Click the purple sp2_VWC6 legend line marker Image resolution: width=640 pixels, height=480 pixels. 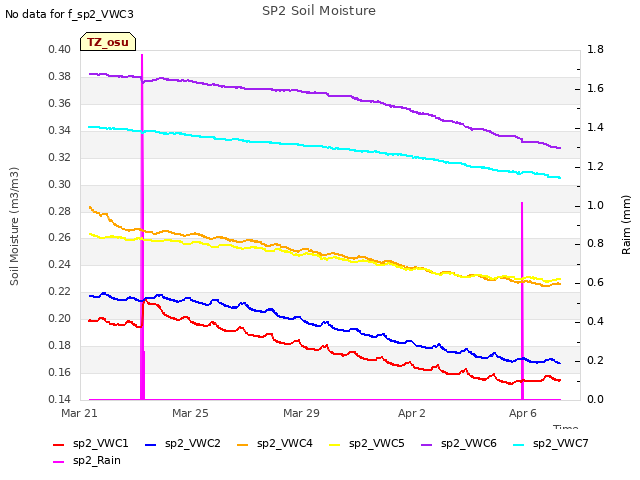(427, 444)
